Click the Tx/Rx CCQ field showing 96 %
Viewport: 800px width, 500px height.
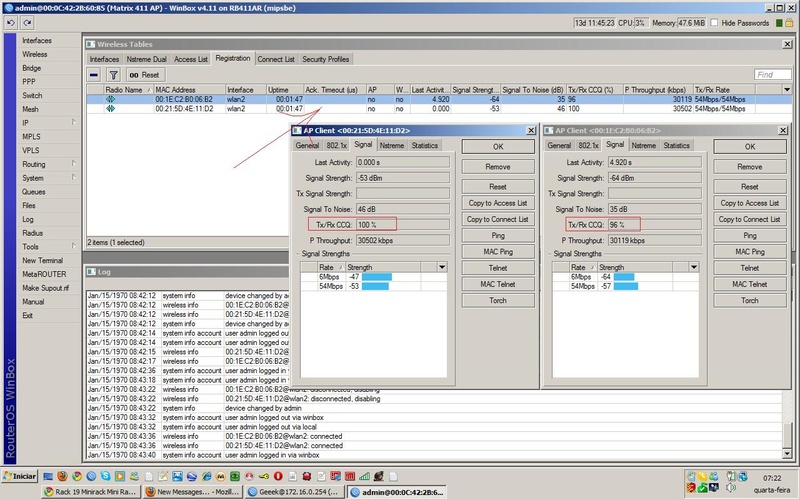click(655, 224)
